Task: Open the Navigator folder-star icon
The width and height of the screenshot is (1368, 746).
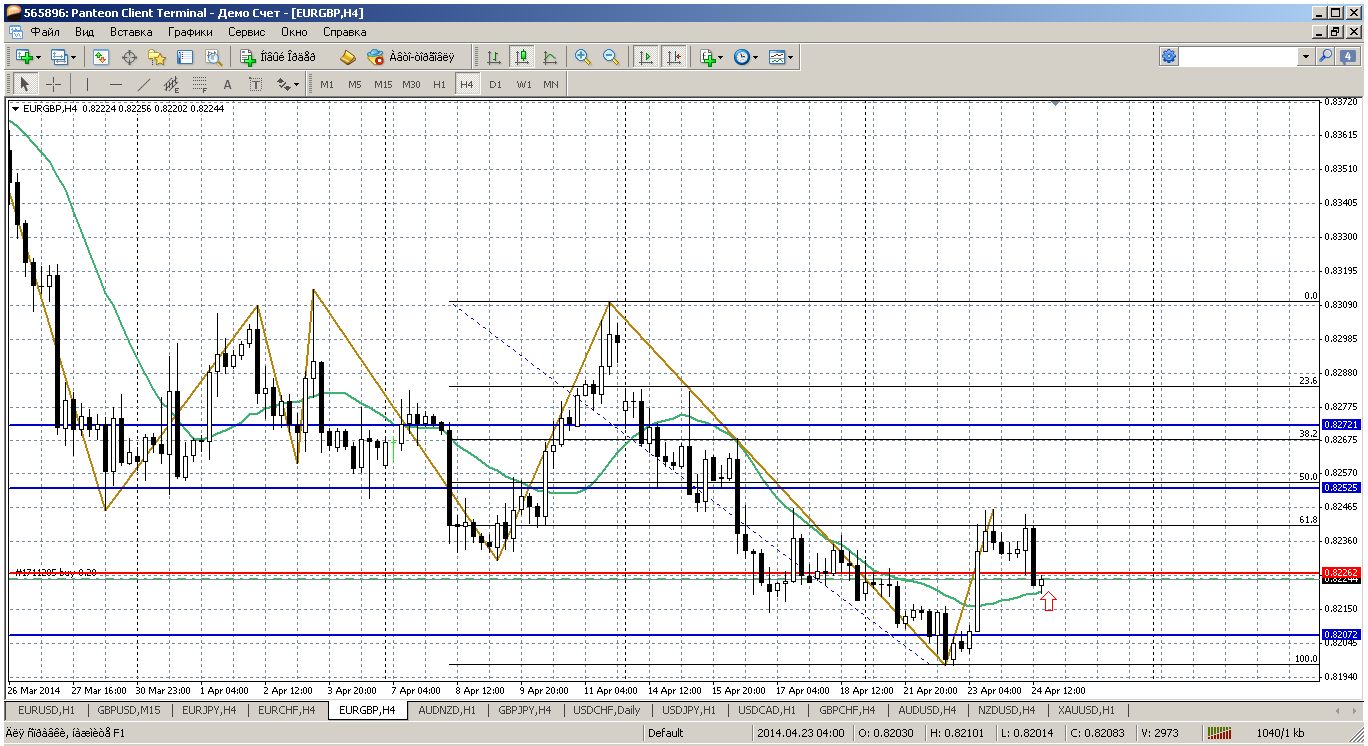Action: [x=156, y=57]
